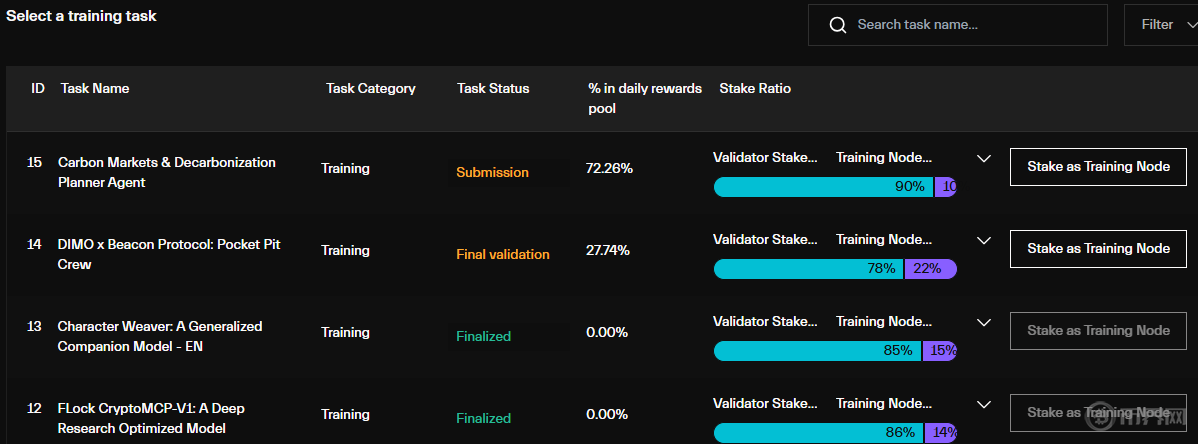Click disabled Stake button for Character Weaver
This screenshot has height=444, width=1198.
pyautogui.click(x=1098, y=331)
